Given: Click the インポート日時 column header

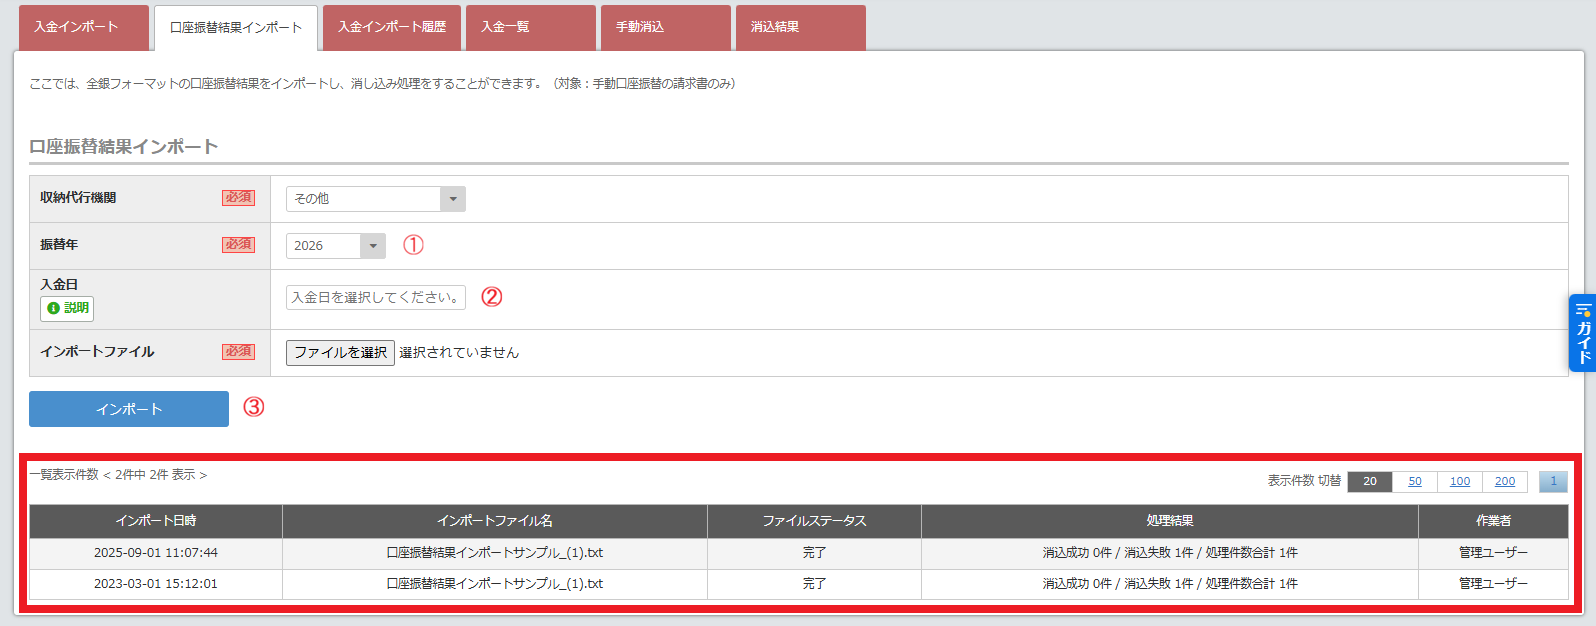Looking at the screenshot, I should click(x=156, y=521).
